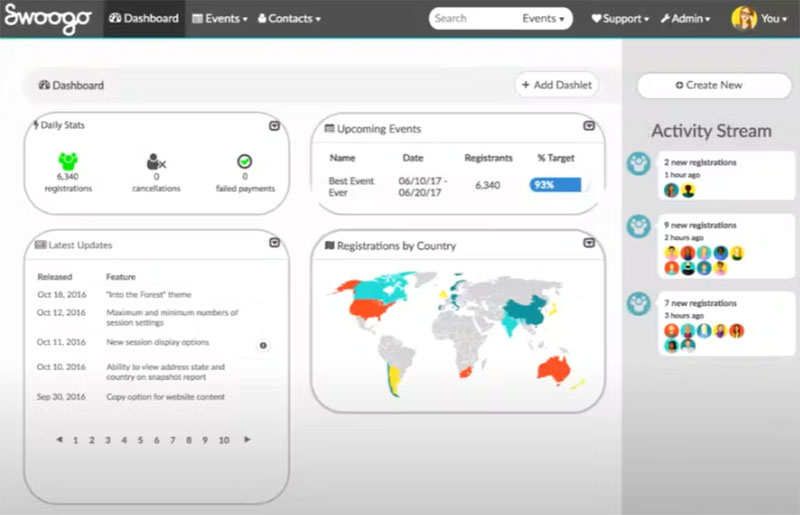Click the Create New button
800x515 pixels.
point(714,85)
